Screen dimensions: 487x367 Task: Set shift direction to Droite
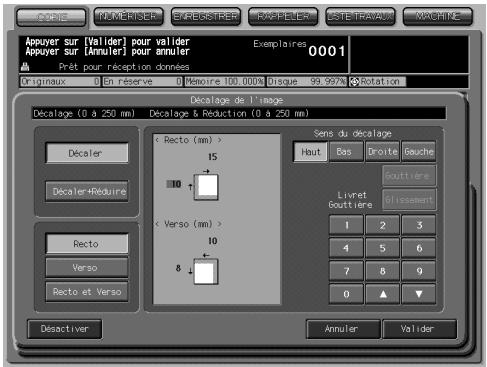(x=382, y=152)
